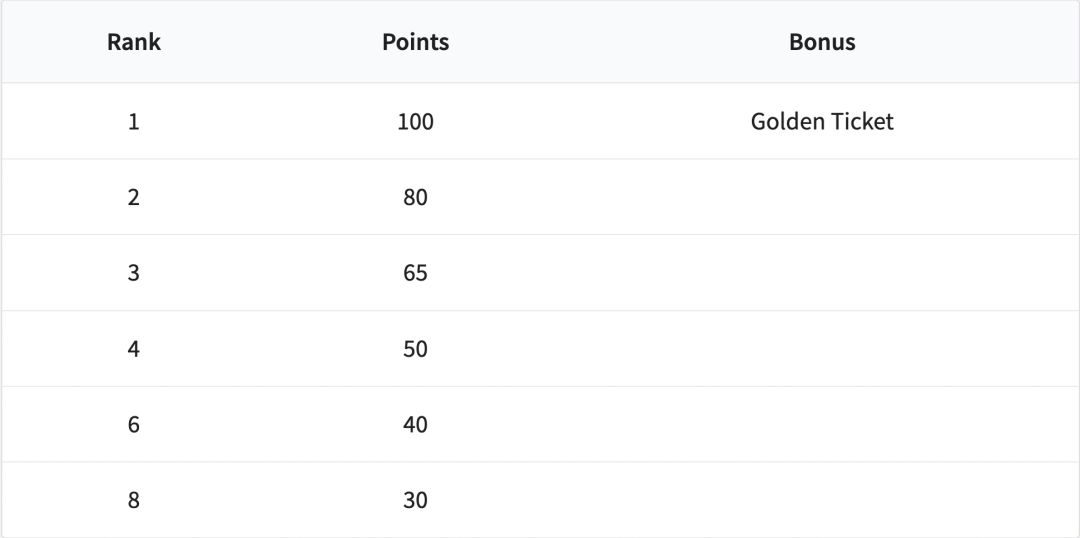The image size is (1080, 538).
Task: Select the Golden Ticket bonus cell
Action: (822, 122)
